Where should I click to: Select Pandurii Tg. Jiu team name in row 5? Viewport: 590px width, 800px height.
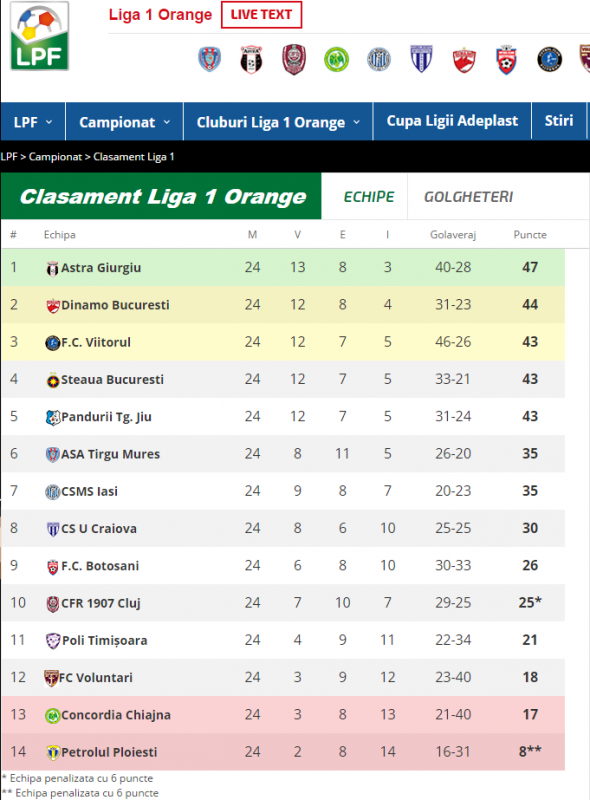(109, 417)
